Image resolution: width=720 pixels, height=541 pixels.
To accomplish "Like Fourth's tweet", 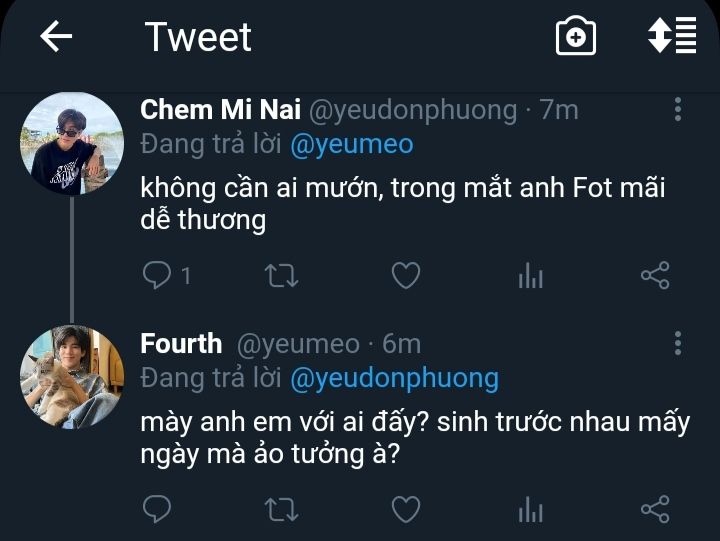I will (405, 510).
